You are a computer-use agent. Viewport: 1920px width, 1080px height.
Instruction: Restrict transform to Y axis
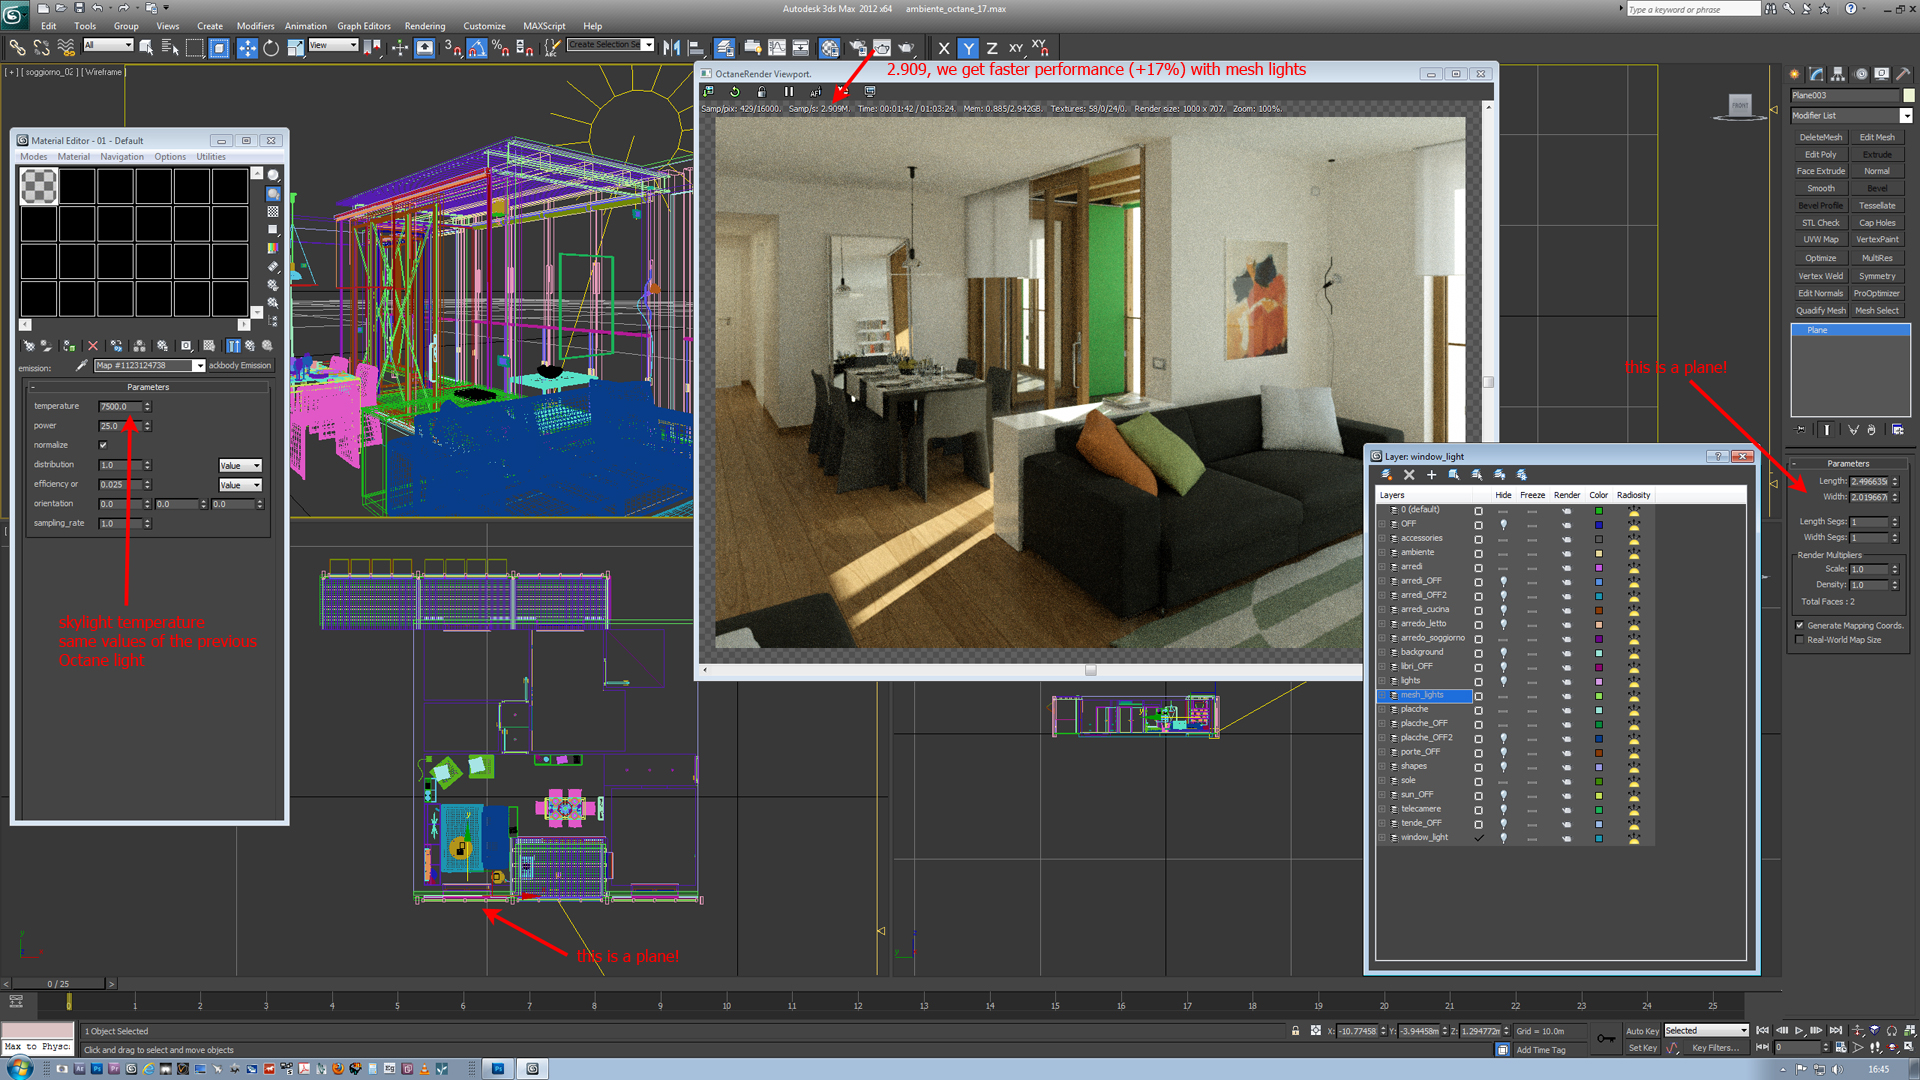click(967, 48)
